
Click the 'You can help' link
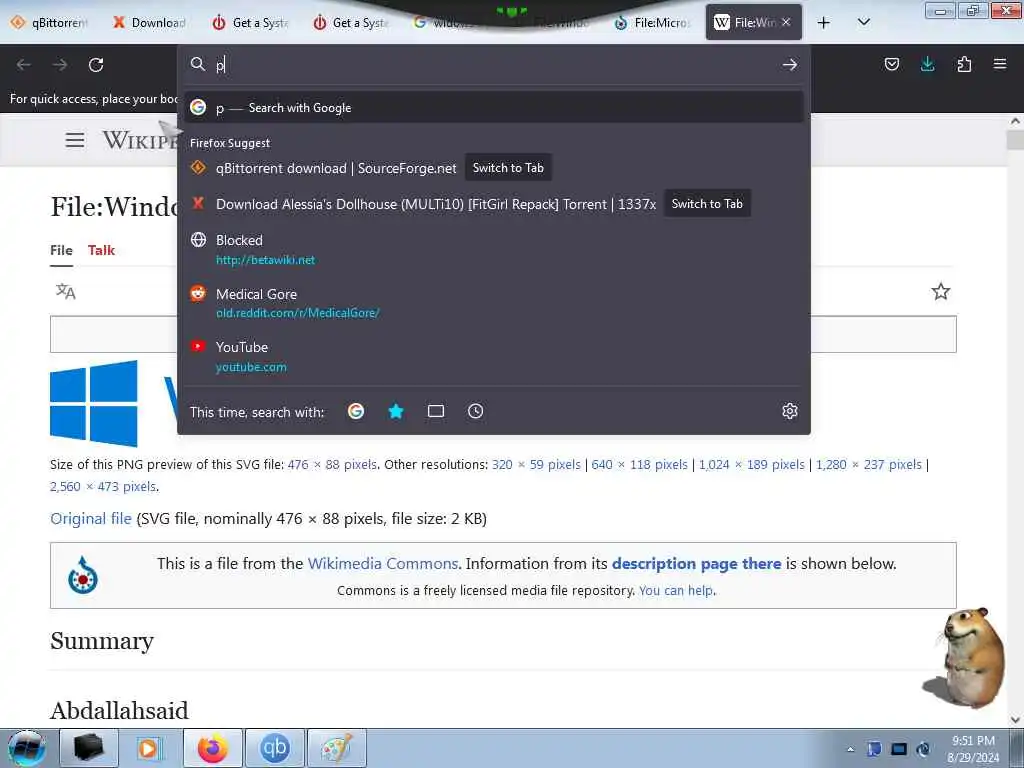(676, 590)
